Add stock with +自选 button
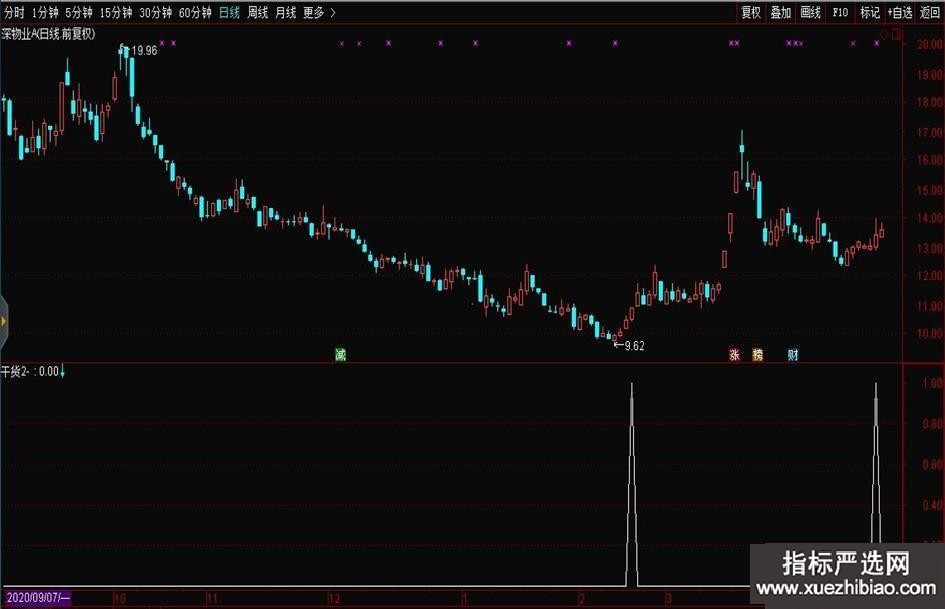 pyautogui.click(x=900, y=12)
